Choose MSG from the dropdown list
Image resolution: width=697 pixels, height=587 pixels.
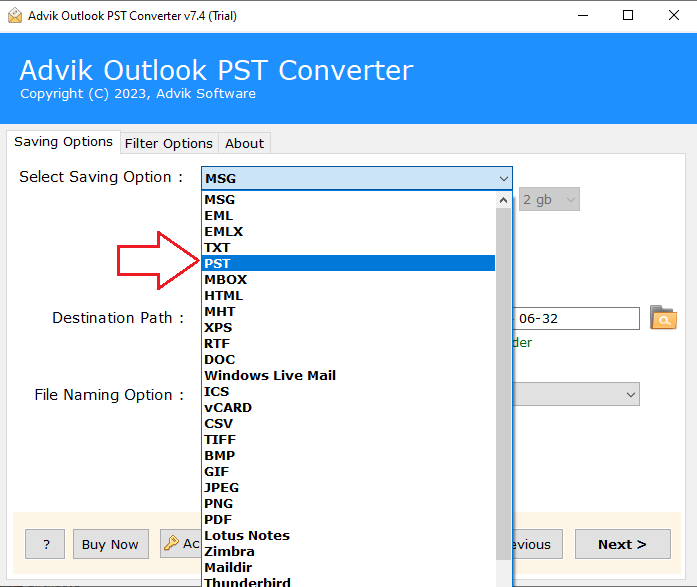coord(348,200)
